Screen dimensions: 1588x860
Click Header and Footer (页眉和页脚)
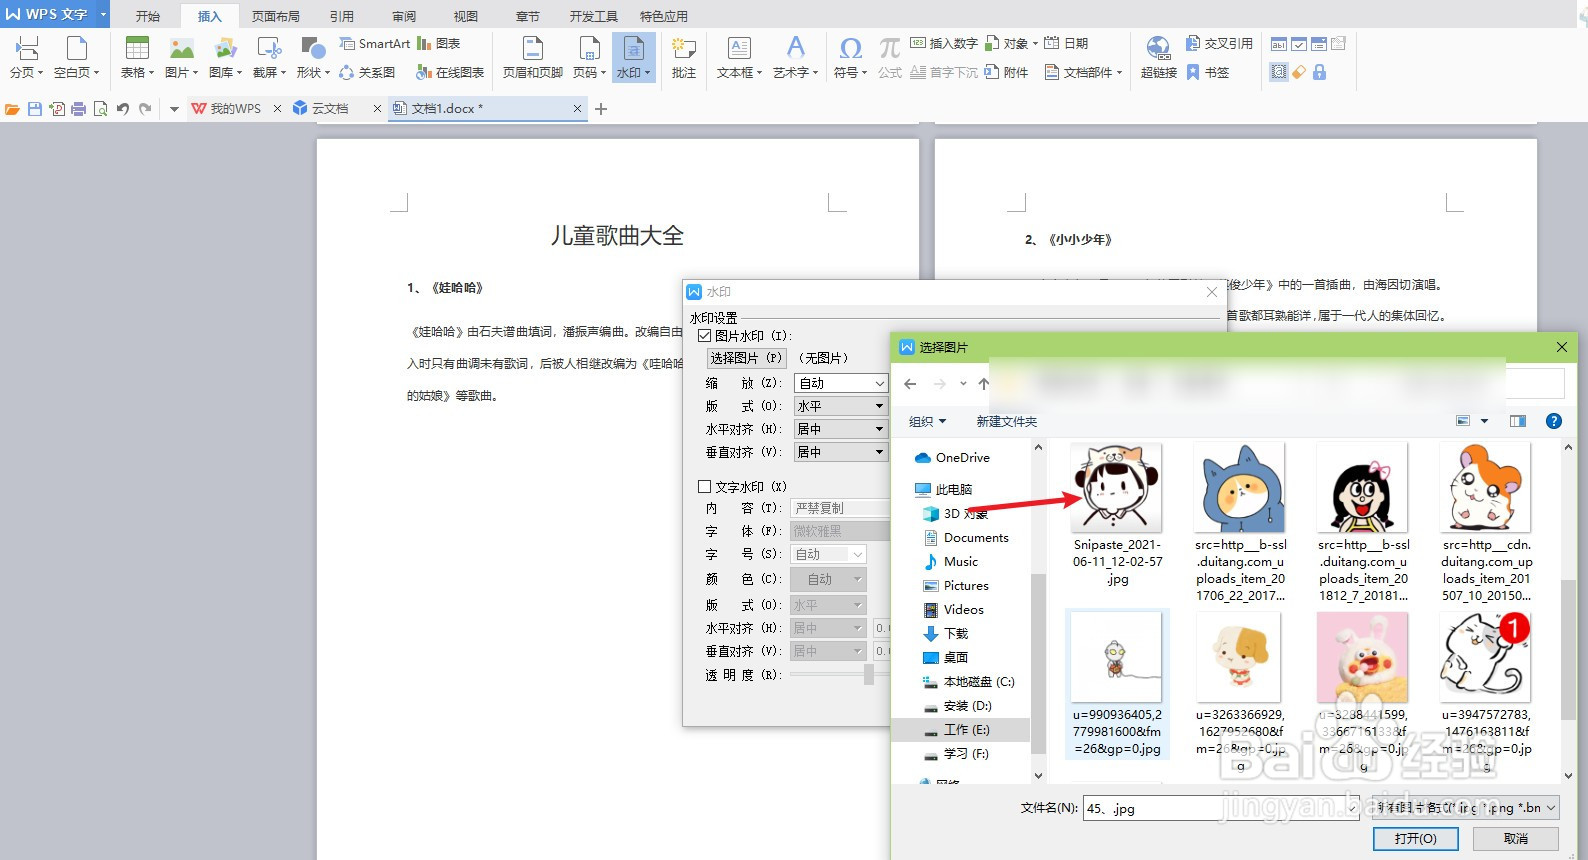[533, 57]
